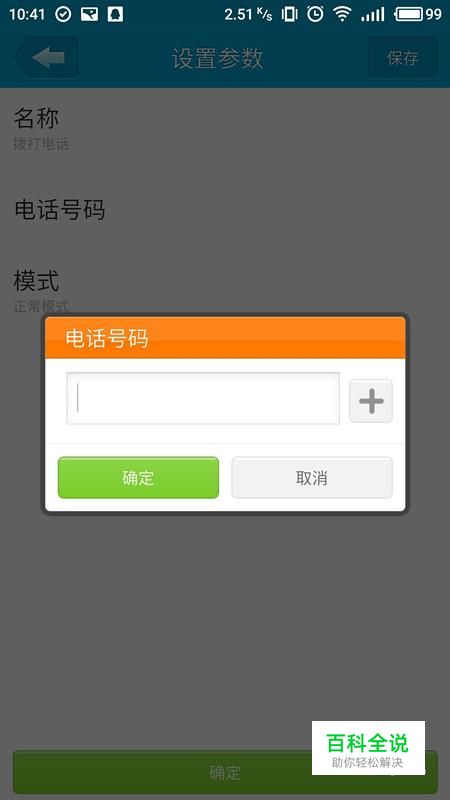Tap the 电话号码 dialog title bar
The height and width of the screenshot is (800, 450).
click(x=225, y=338)
